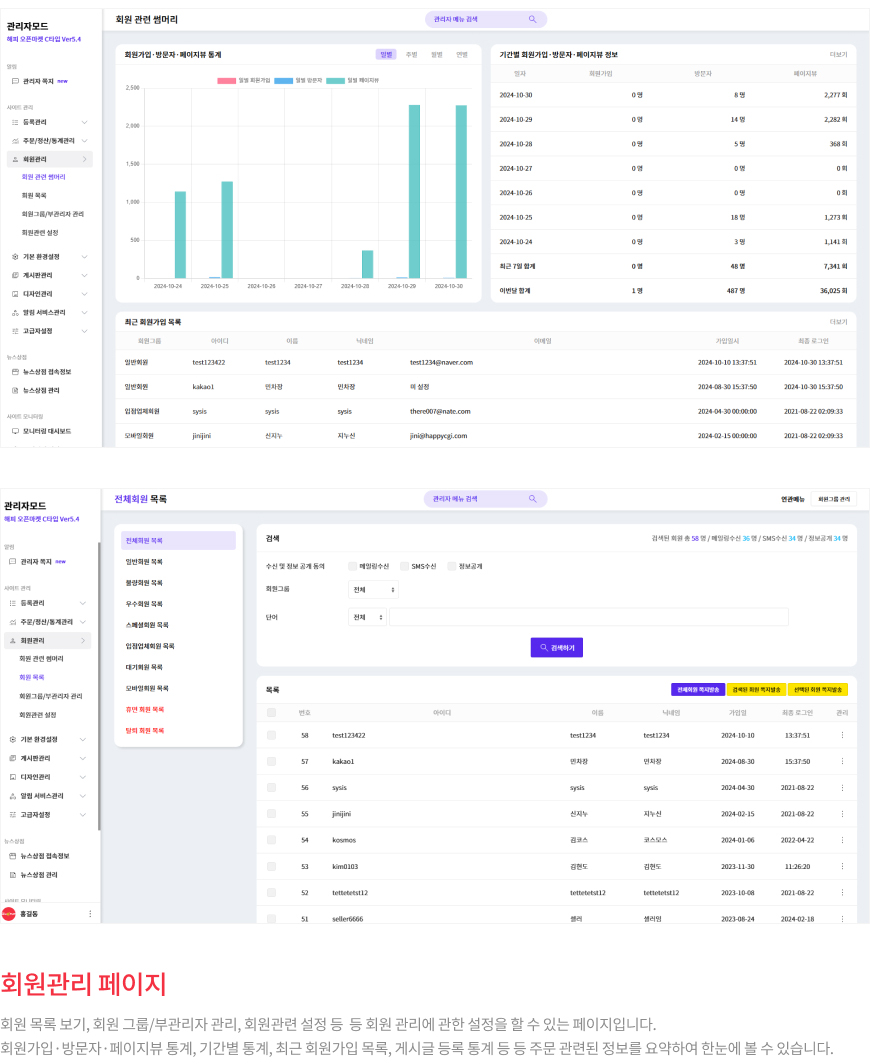The height and width of the screenshot is (1064, 870).
Task: Click the 모니터링 대시보드 sidebar icon
Action: click(x=15, y=431)
